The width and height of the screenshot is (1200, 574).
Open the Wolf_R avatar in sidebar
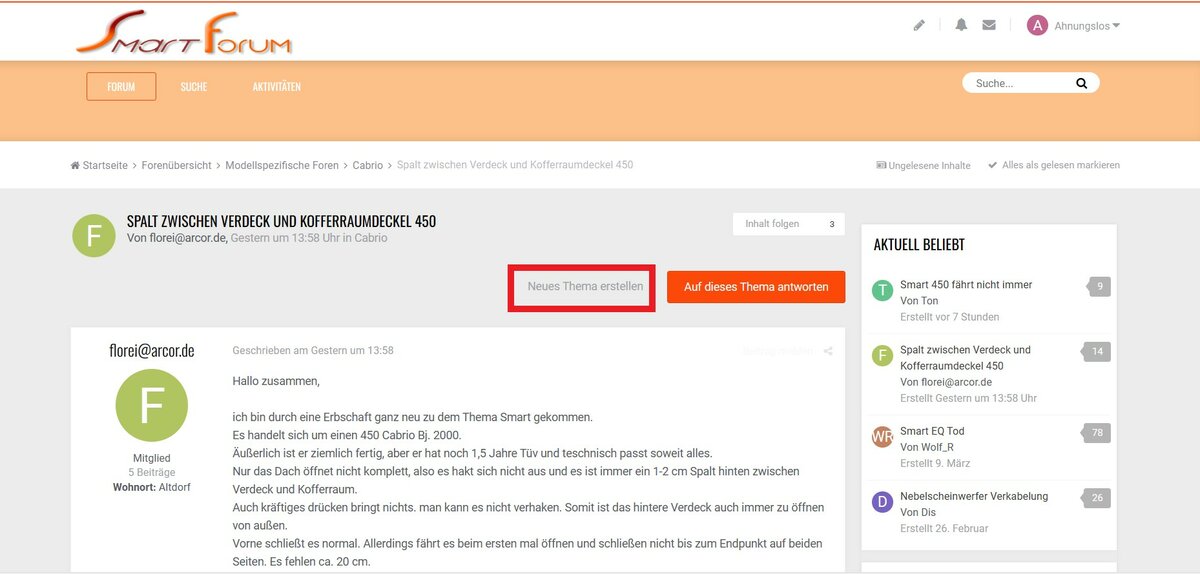[882, 437]
